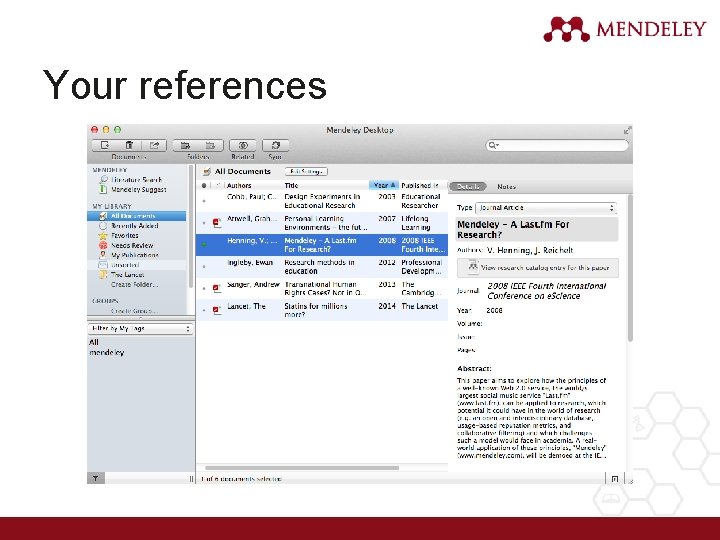This screenshot has height=540, width=720.
Task: Click the title field in the Details panel
Action: pos(537,230)
